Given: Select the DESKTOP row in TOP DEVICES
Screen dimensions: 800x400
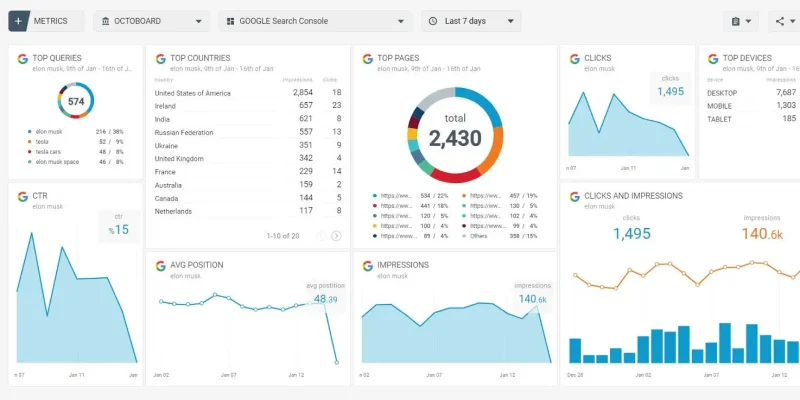Looking at the screenshot, I should pyautogui.click(x=753, y=93).
